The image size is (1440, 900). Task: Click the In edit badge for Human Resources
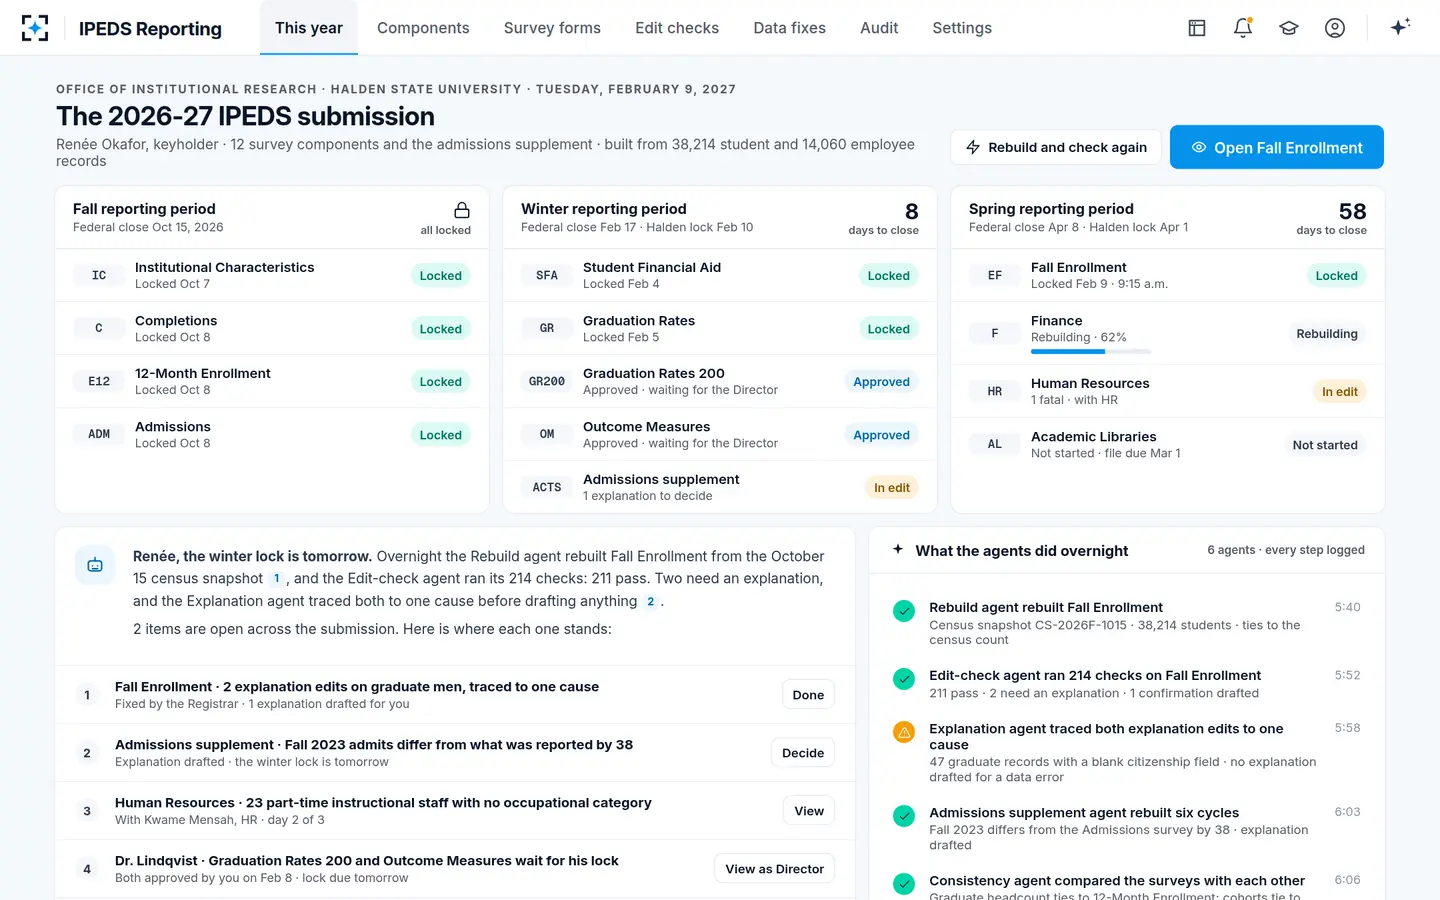(x=1340, y=392)
